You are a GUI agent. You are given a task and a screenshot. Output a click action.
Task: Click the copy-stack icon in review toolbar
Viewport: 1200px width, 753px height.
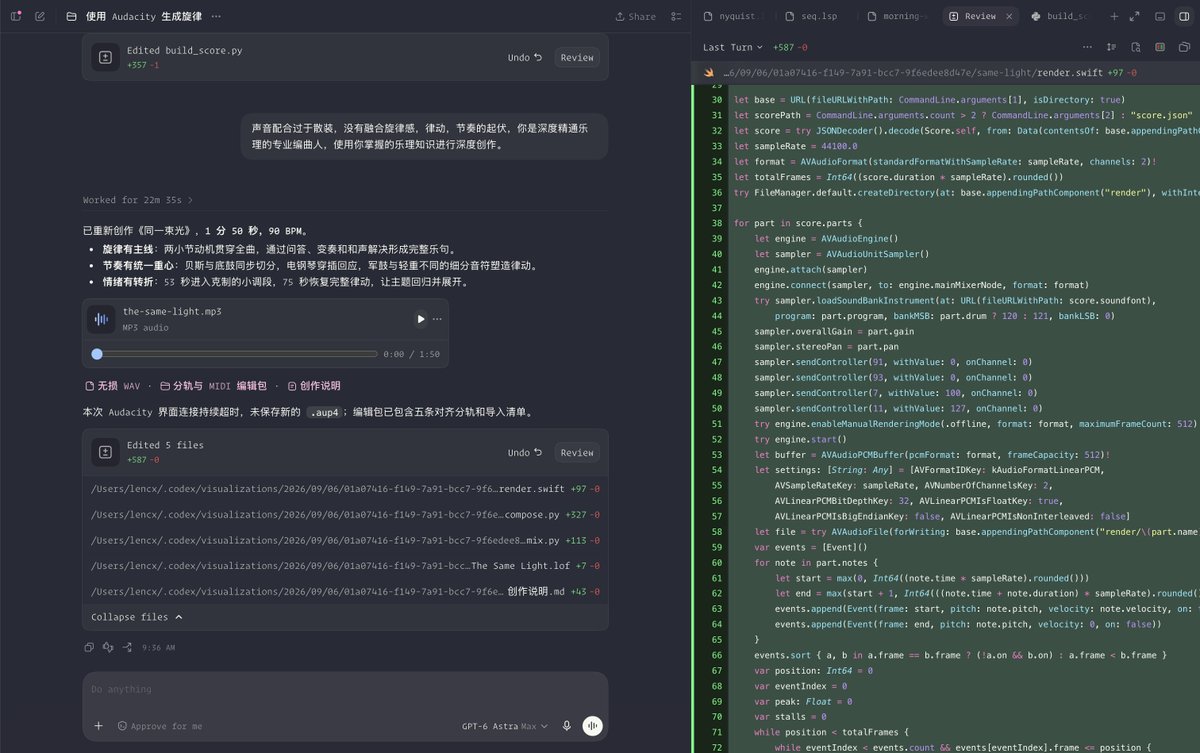[1184, 47]
